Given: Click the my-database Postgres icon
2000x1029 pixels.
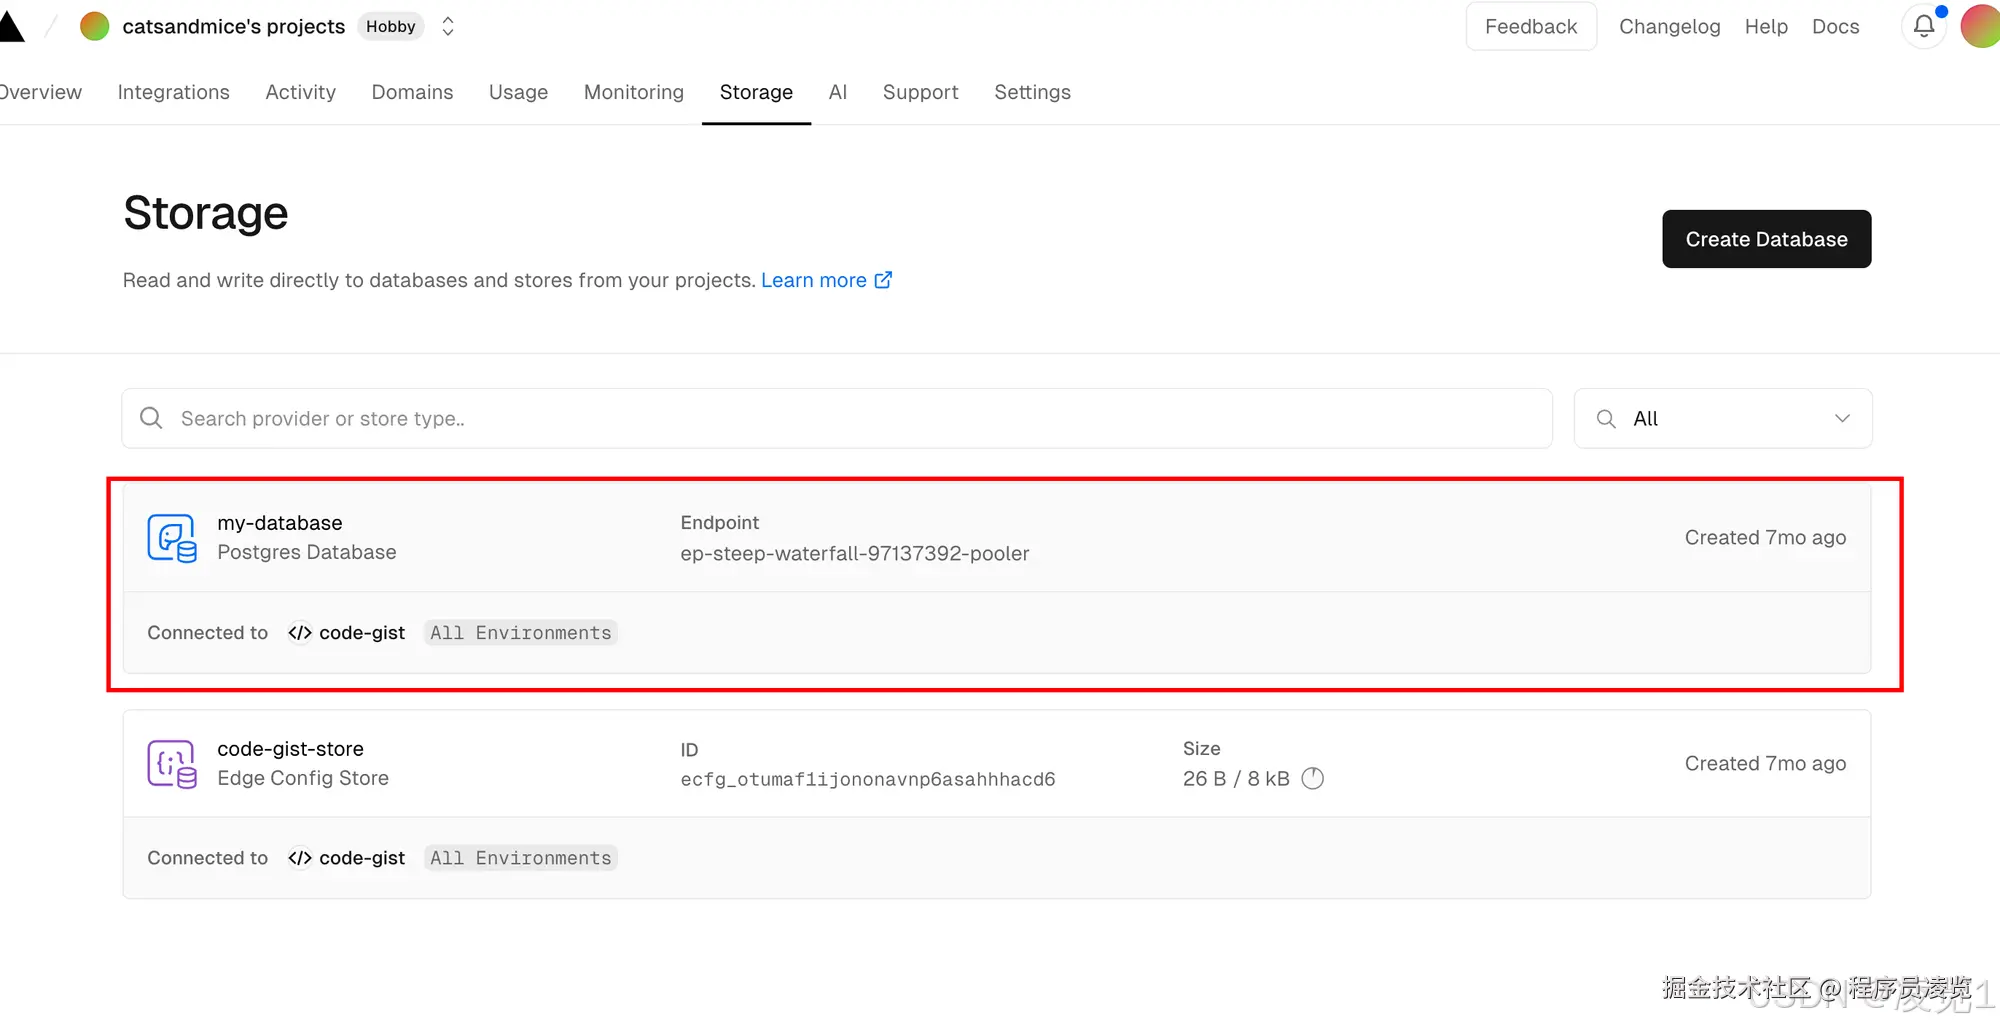Looking at the screenshot, I should tap(172, 538).
